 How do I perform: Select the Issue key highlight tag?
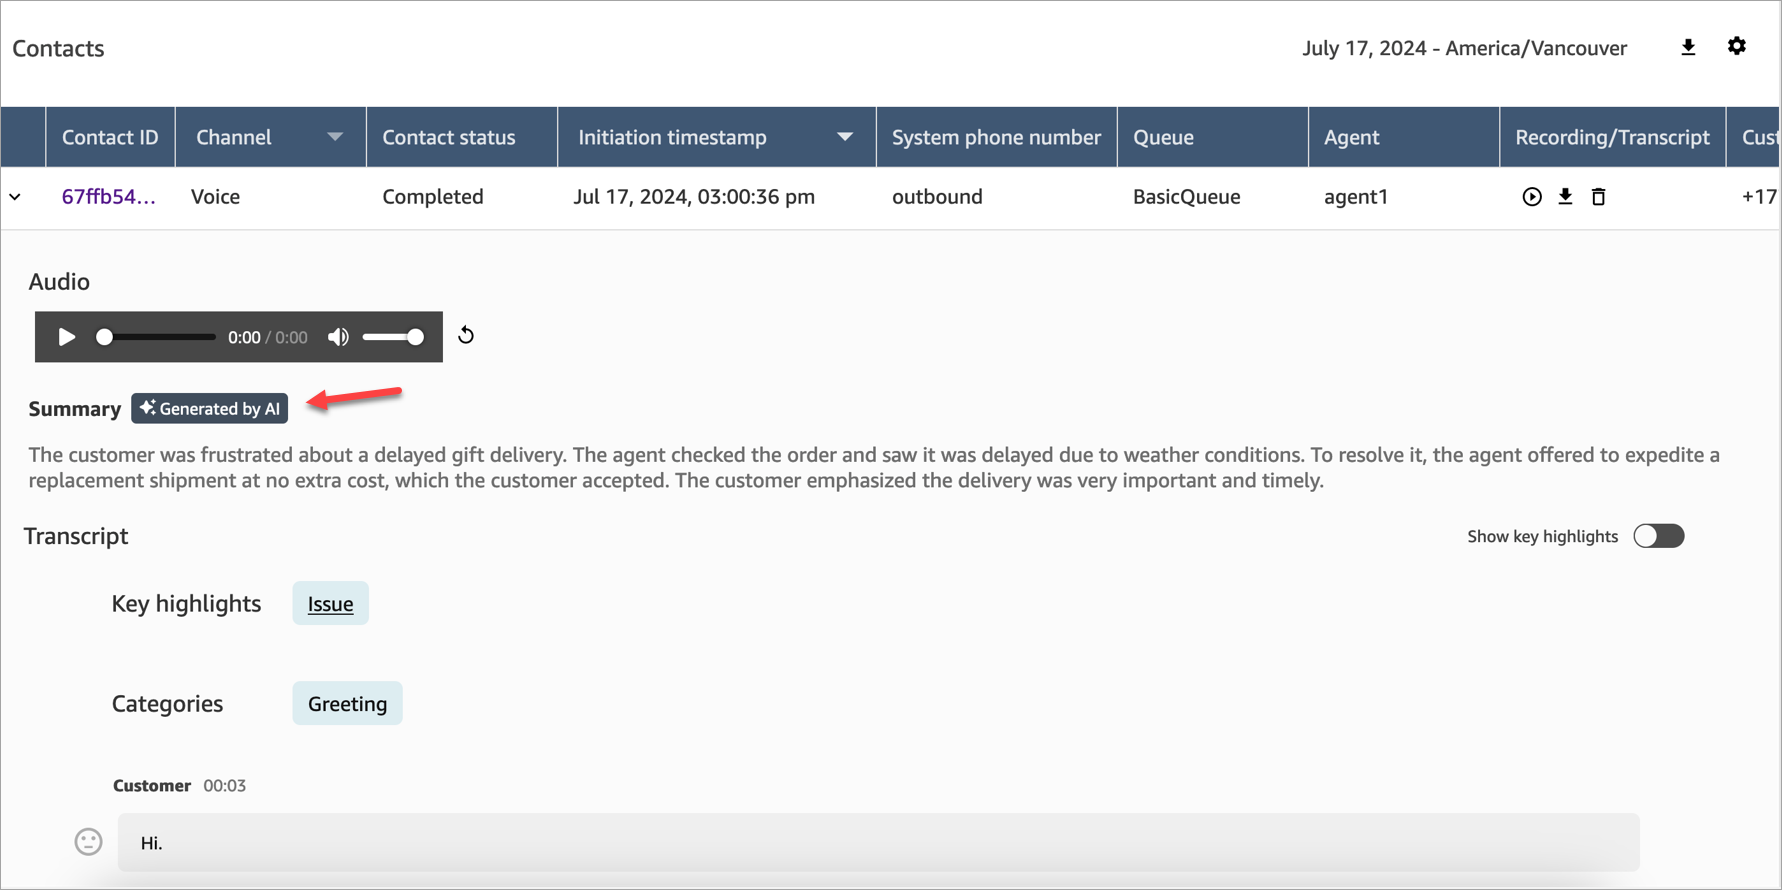pyautogui.click(x=330, y=604)
